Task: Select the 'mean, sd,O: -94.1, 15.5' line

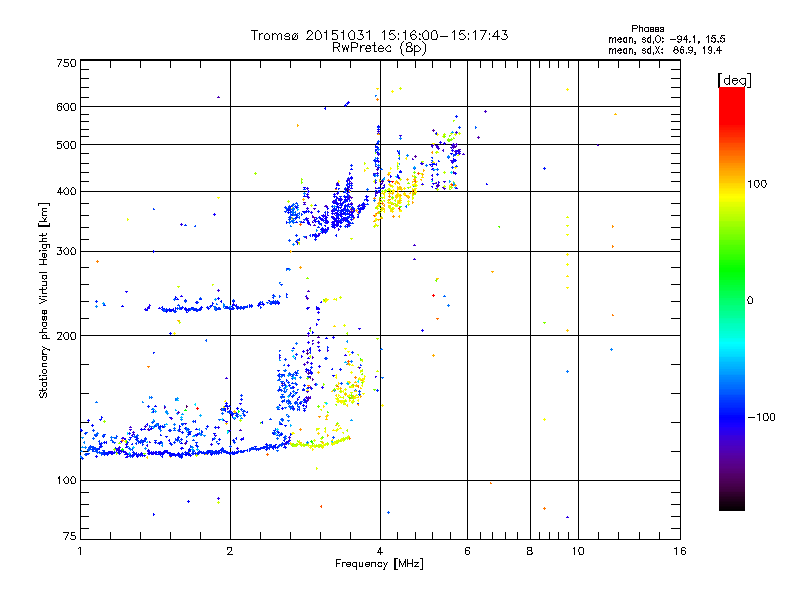Action: [x=666, y=39]
